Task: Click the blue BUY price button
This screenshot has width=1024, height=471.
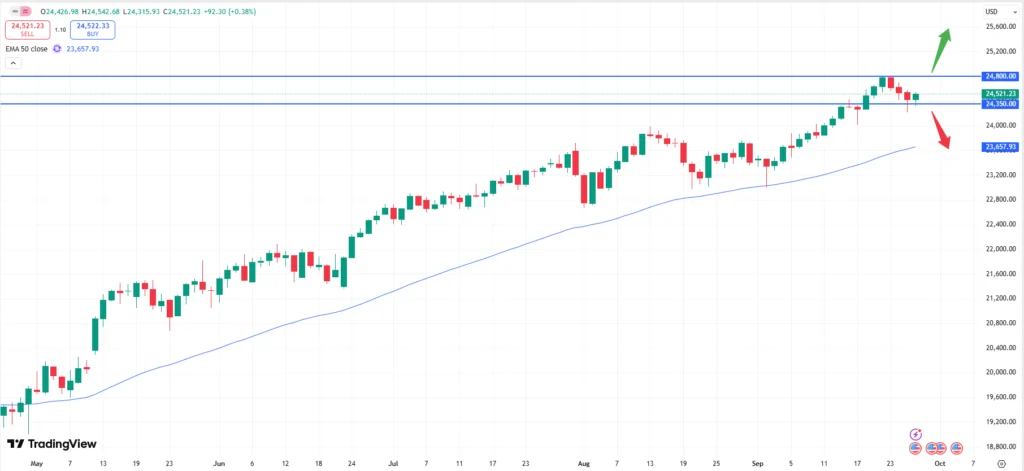Action: point(92,30)
